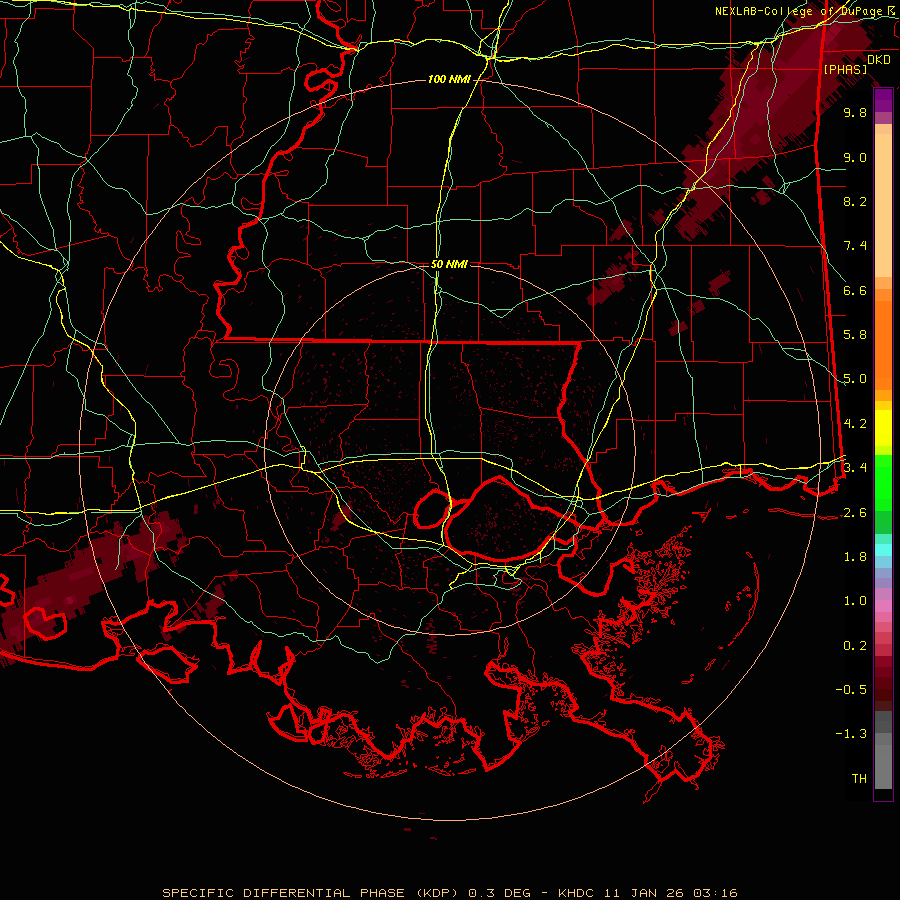Click the small oval lake outline near the radar center

click(x=432, y=509)
